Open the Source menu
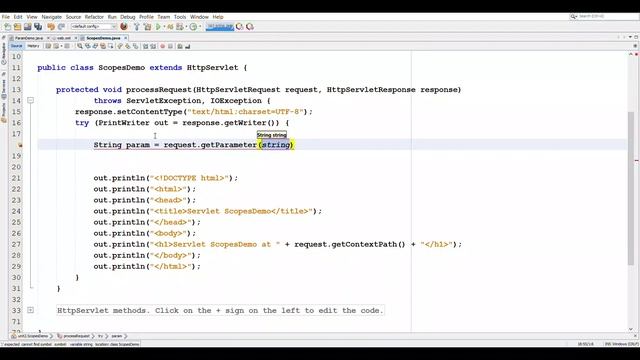The height and width of the screenshot is (360, 640). pos(73,17)
